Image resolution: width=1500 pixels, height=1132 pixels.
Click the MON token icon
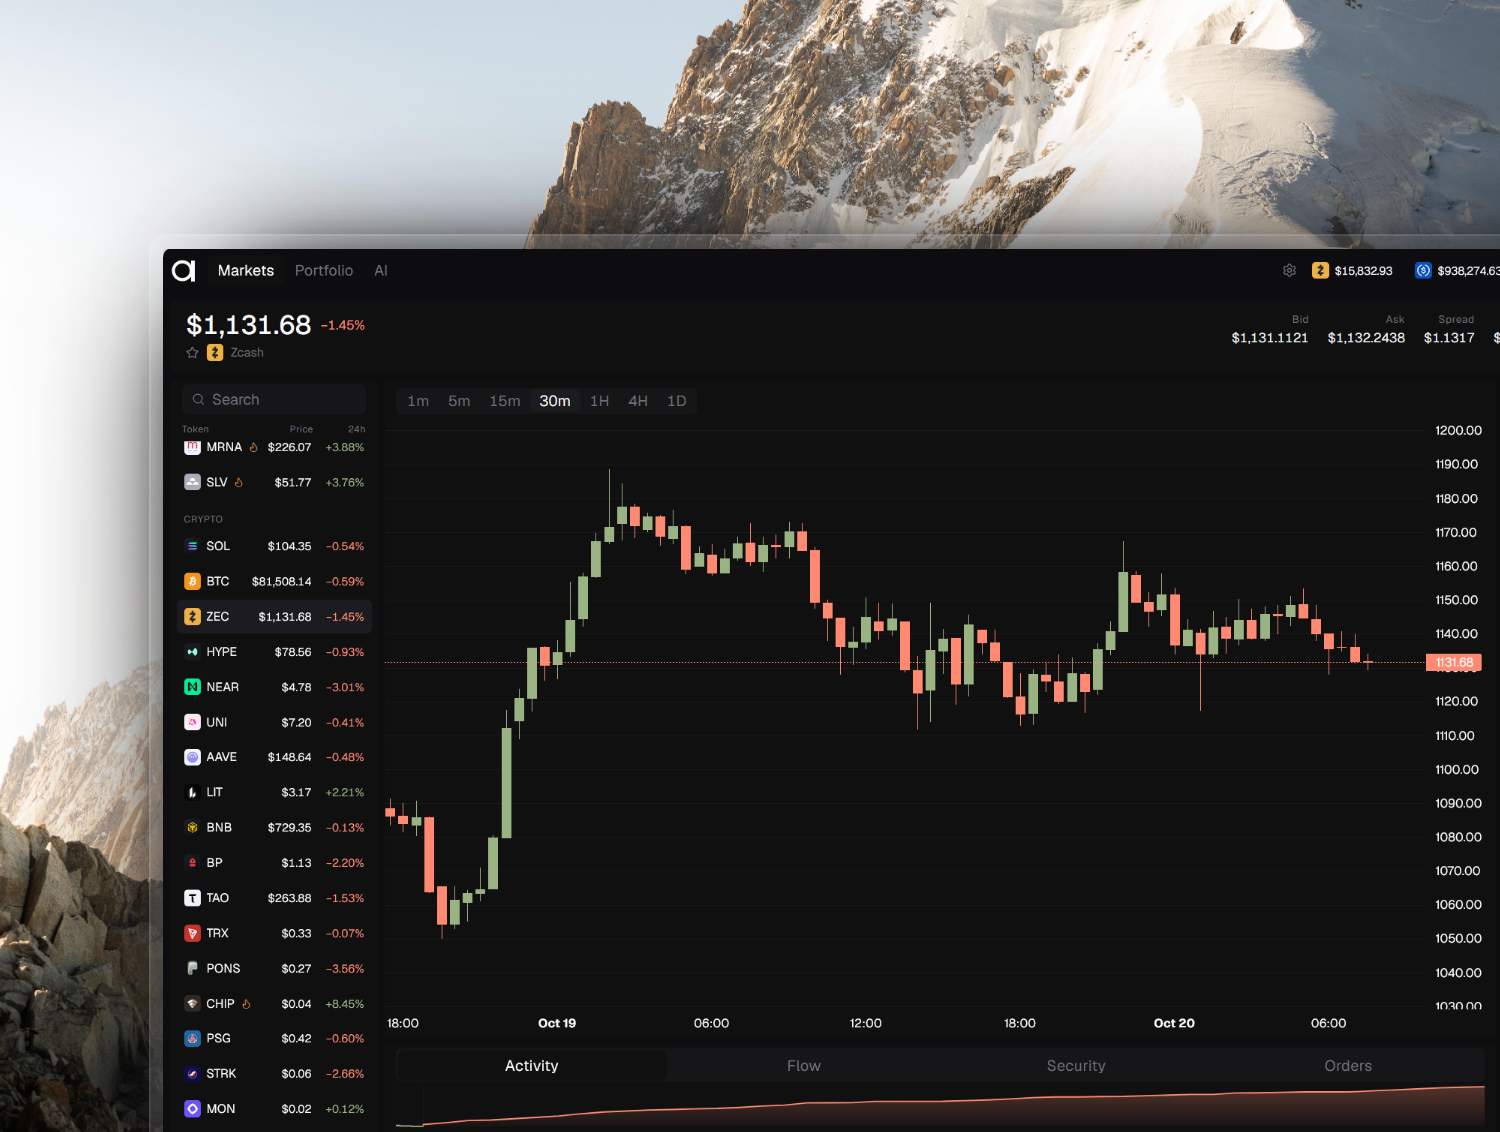tap(192, 1109)
